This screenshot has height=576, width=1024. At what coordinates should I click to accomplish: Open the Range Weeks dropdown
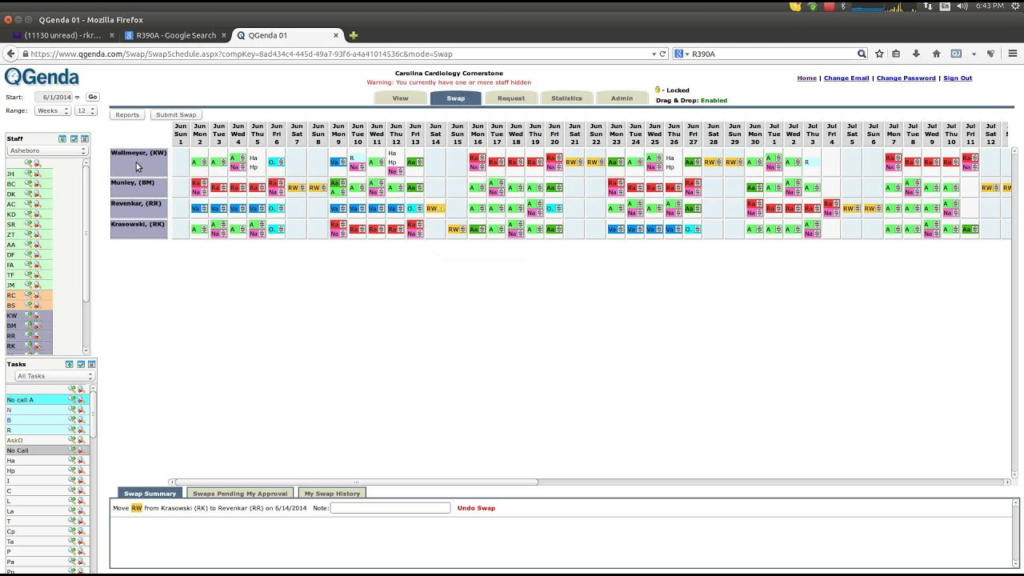point(52,110)
